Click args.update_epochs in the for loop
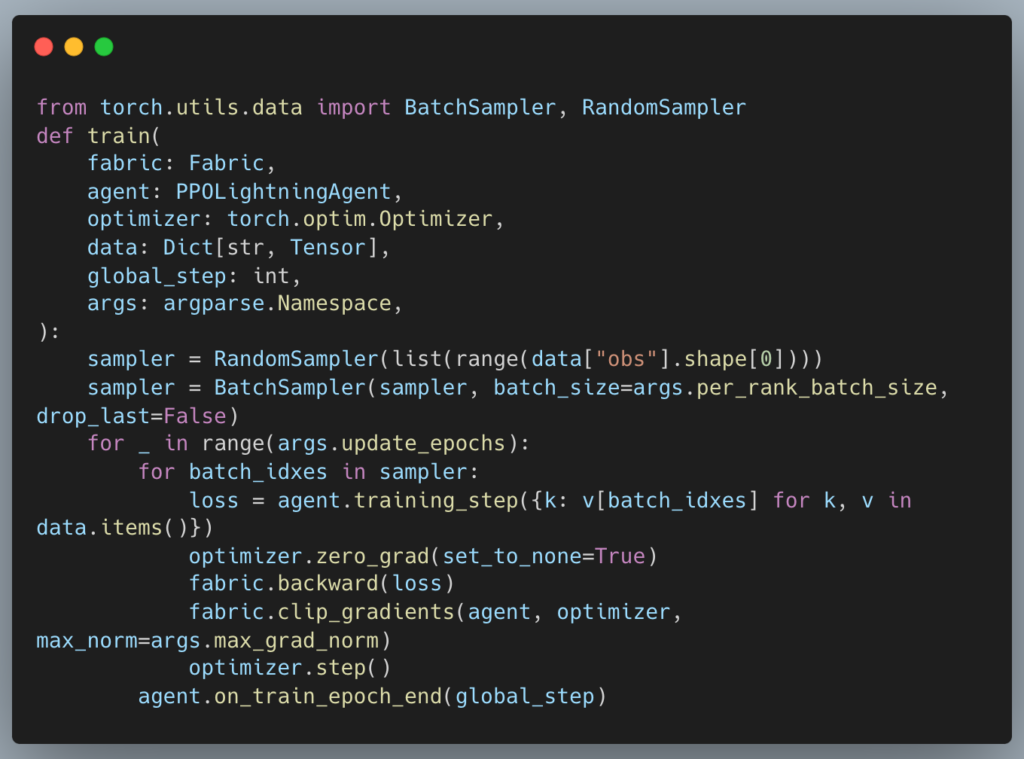The image size is (1024, 759). pyautogui.click(x=391, y=443)
